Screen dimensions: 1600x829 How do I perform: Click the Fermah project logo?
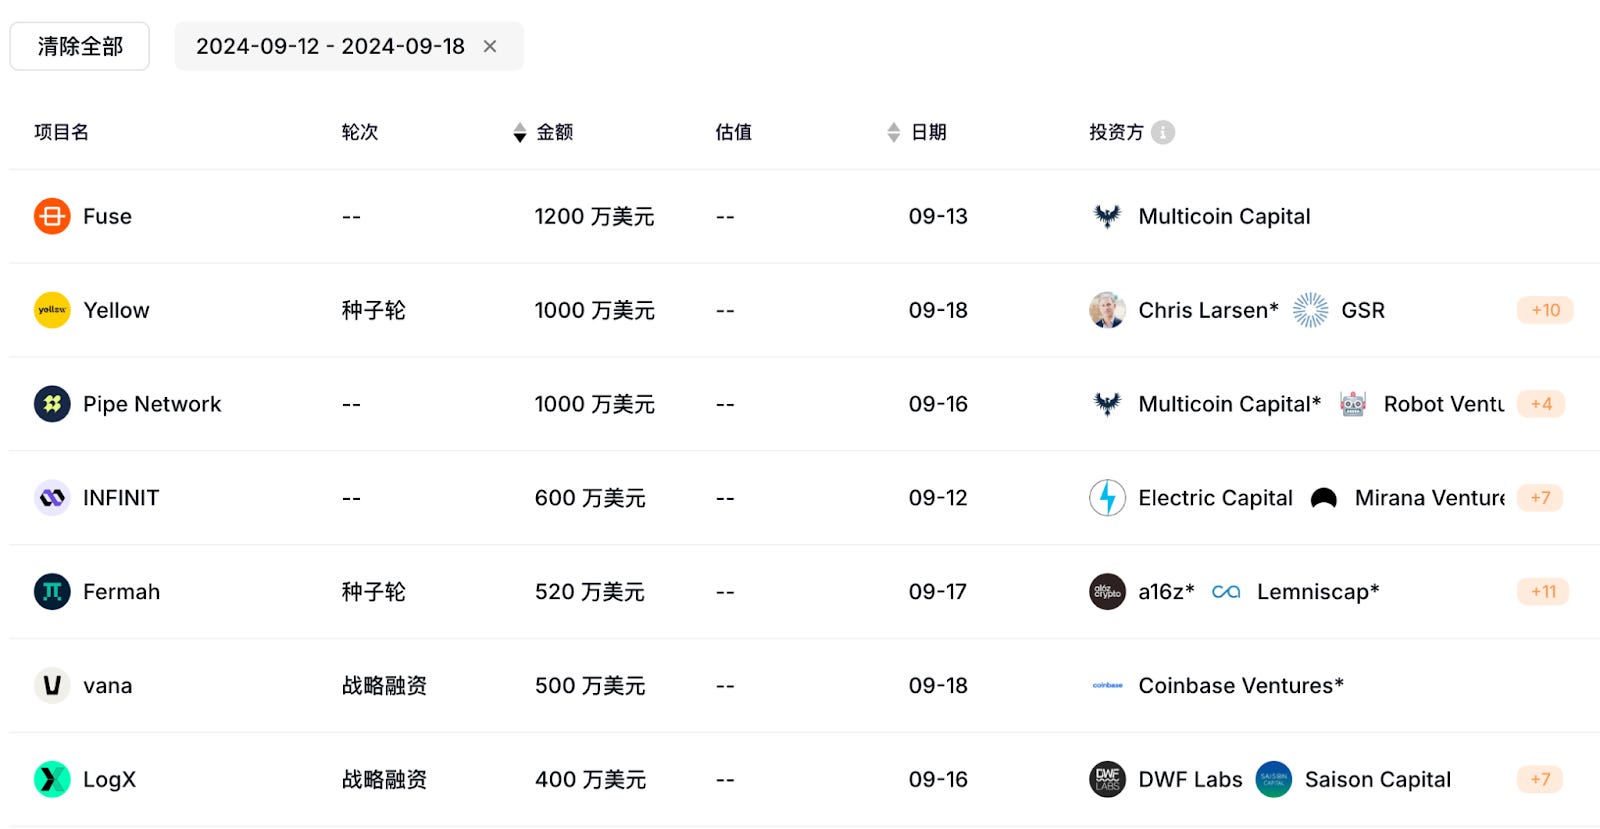click(52, 592)
